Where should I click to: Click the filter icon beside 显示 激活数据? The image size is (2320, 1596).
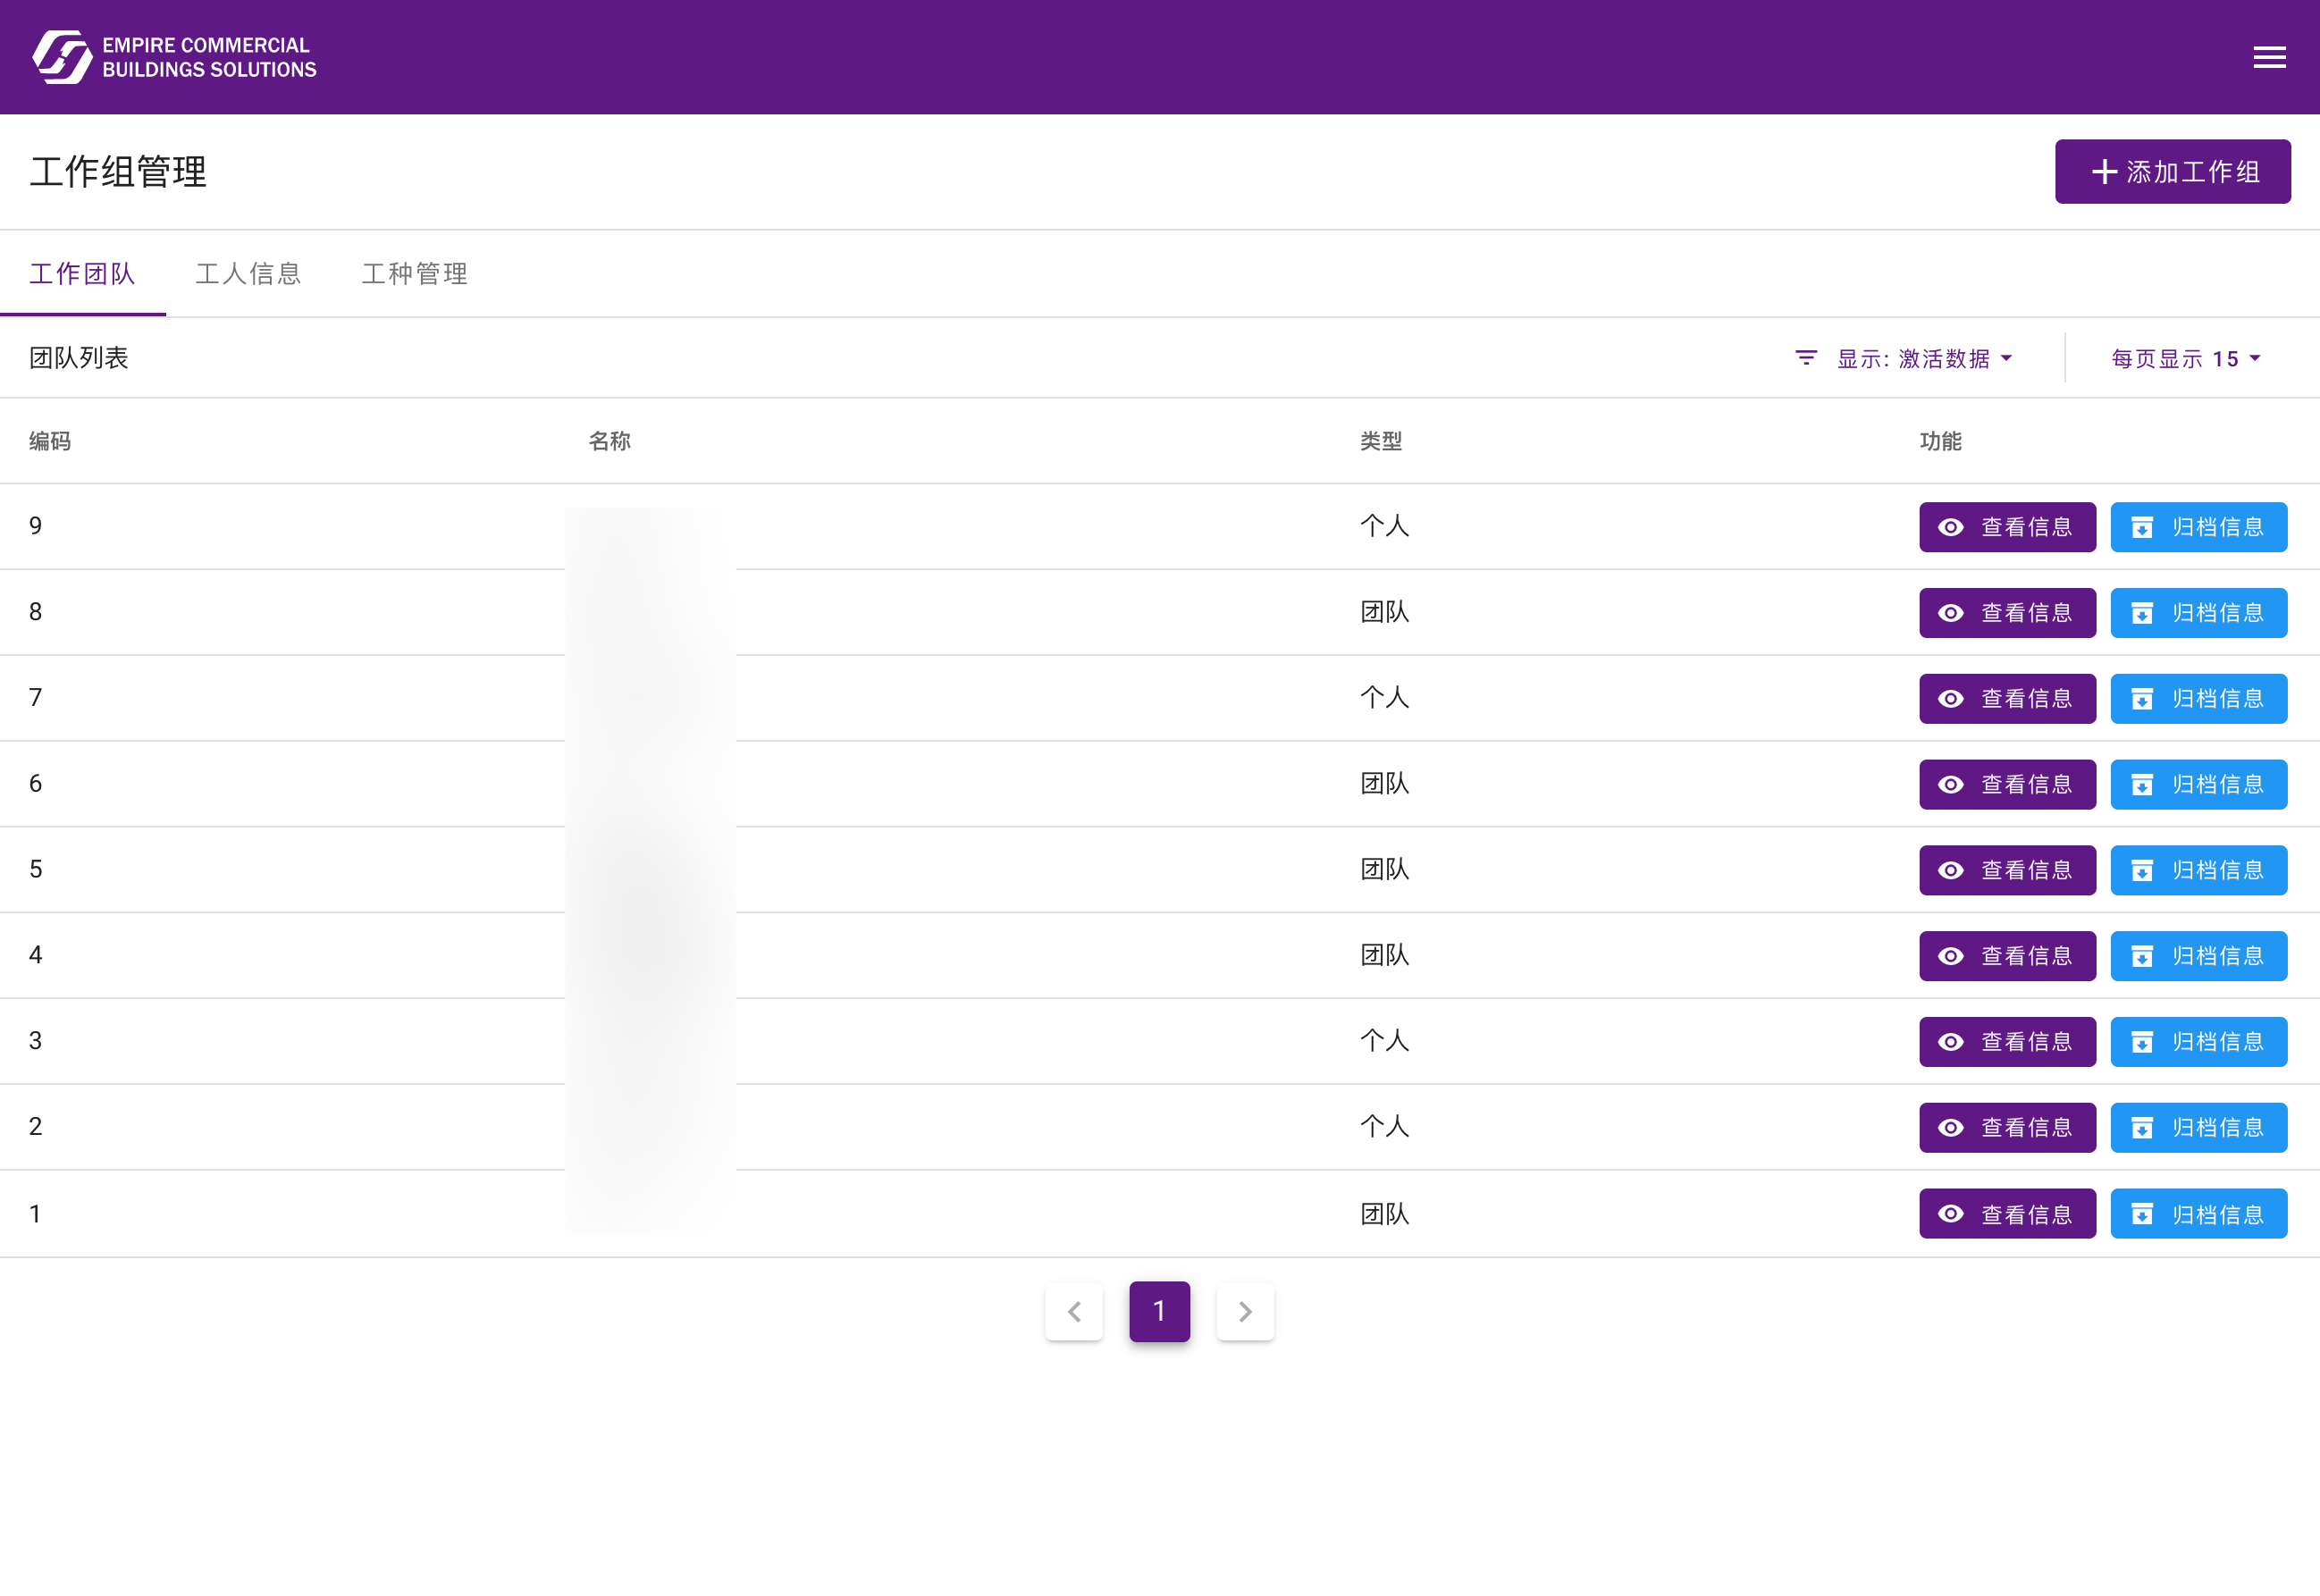1805,357
